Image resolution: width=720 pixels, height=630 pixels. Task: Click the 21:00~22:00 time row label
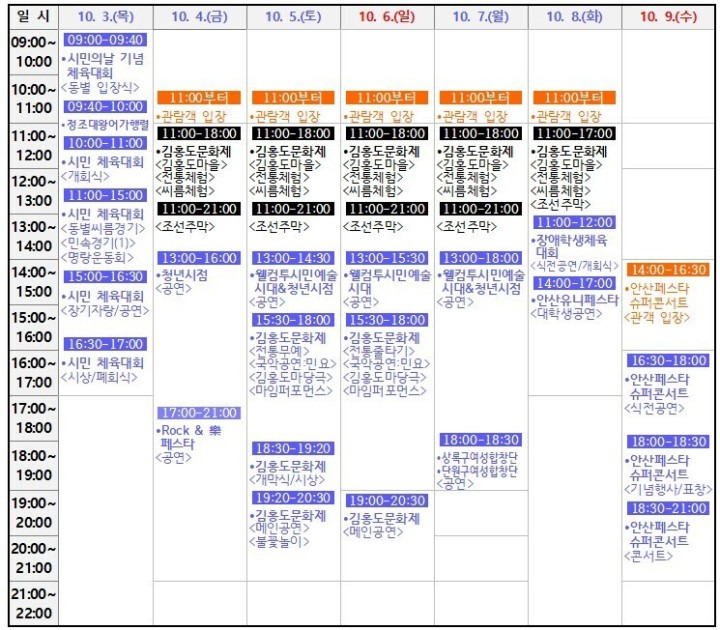33,603
